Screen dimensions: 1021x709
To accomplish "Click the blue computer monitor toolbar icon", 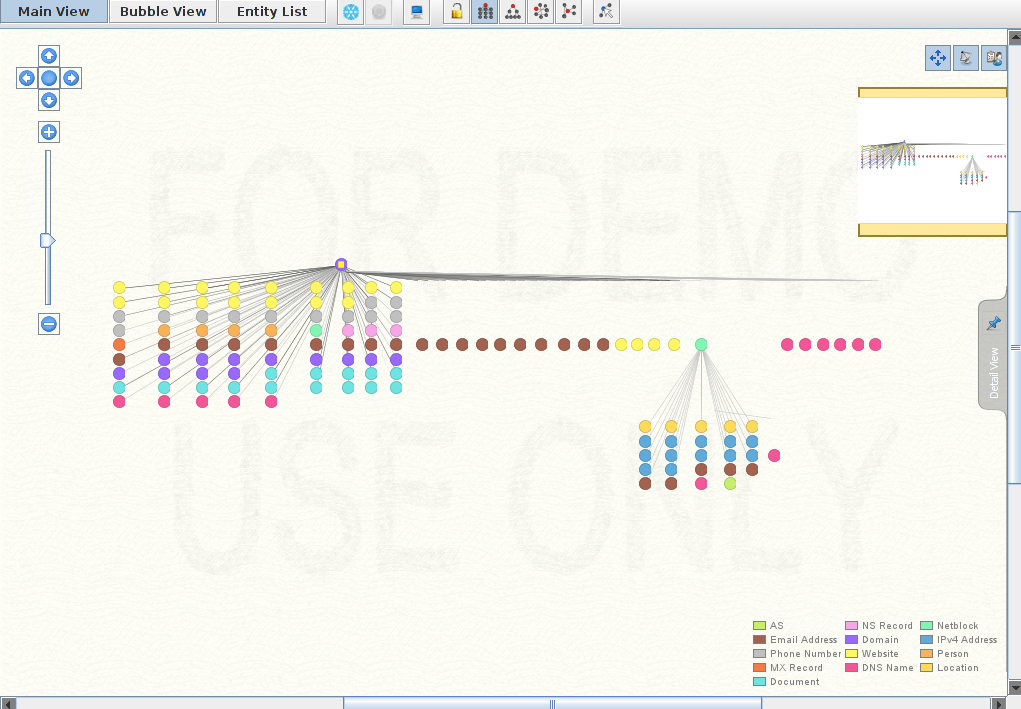I will point(417,12).
